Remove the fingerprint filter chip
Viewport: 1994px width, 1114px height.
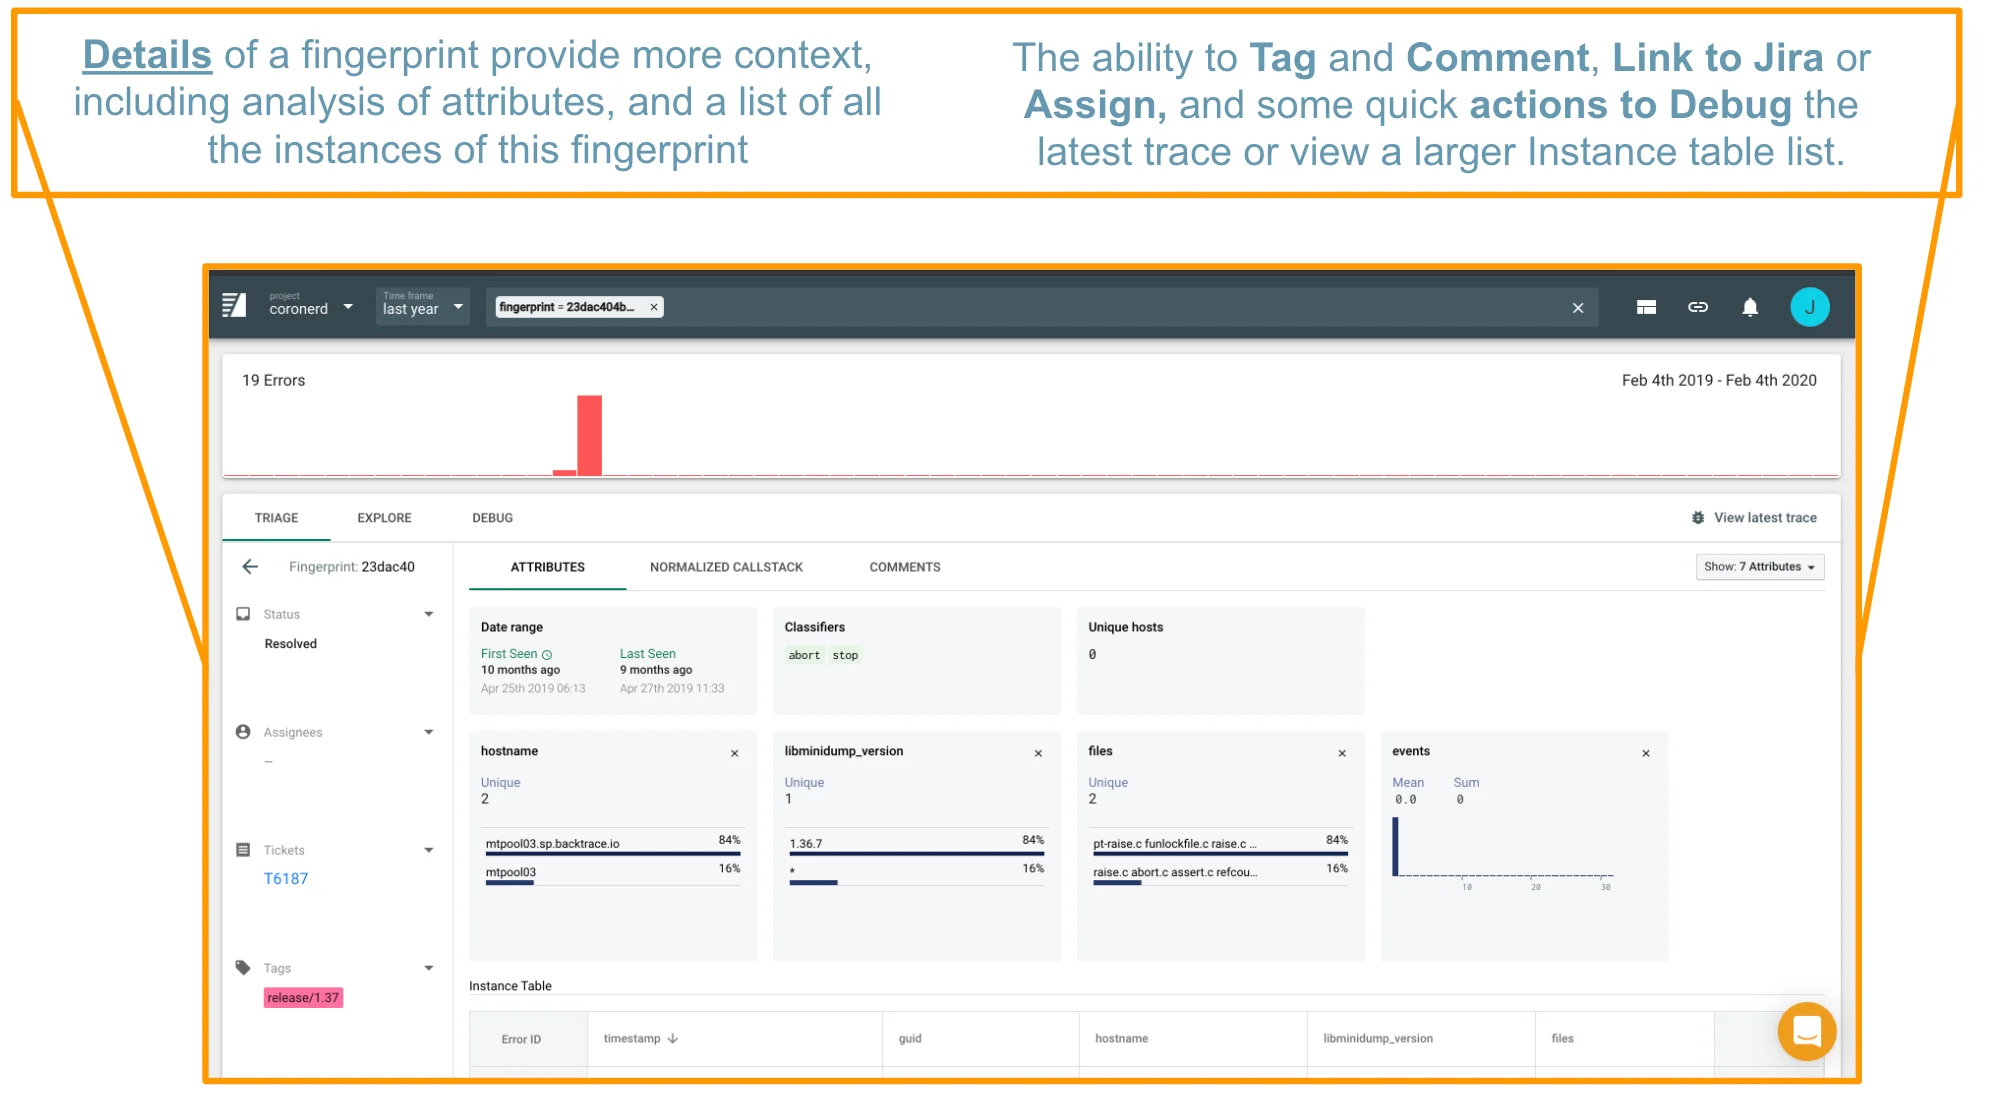654,306
